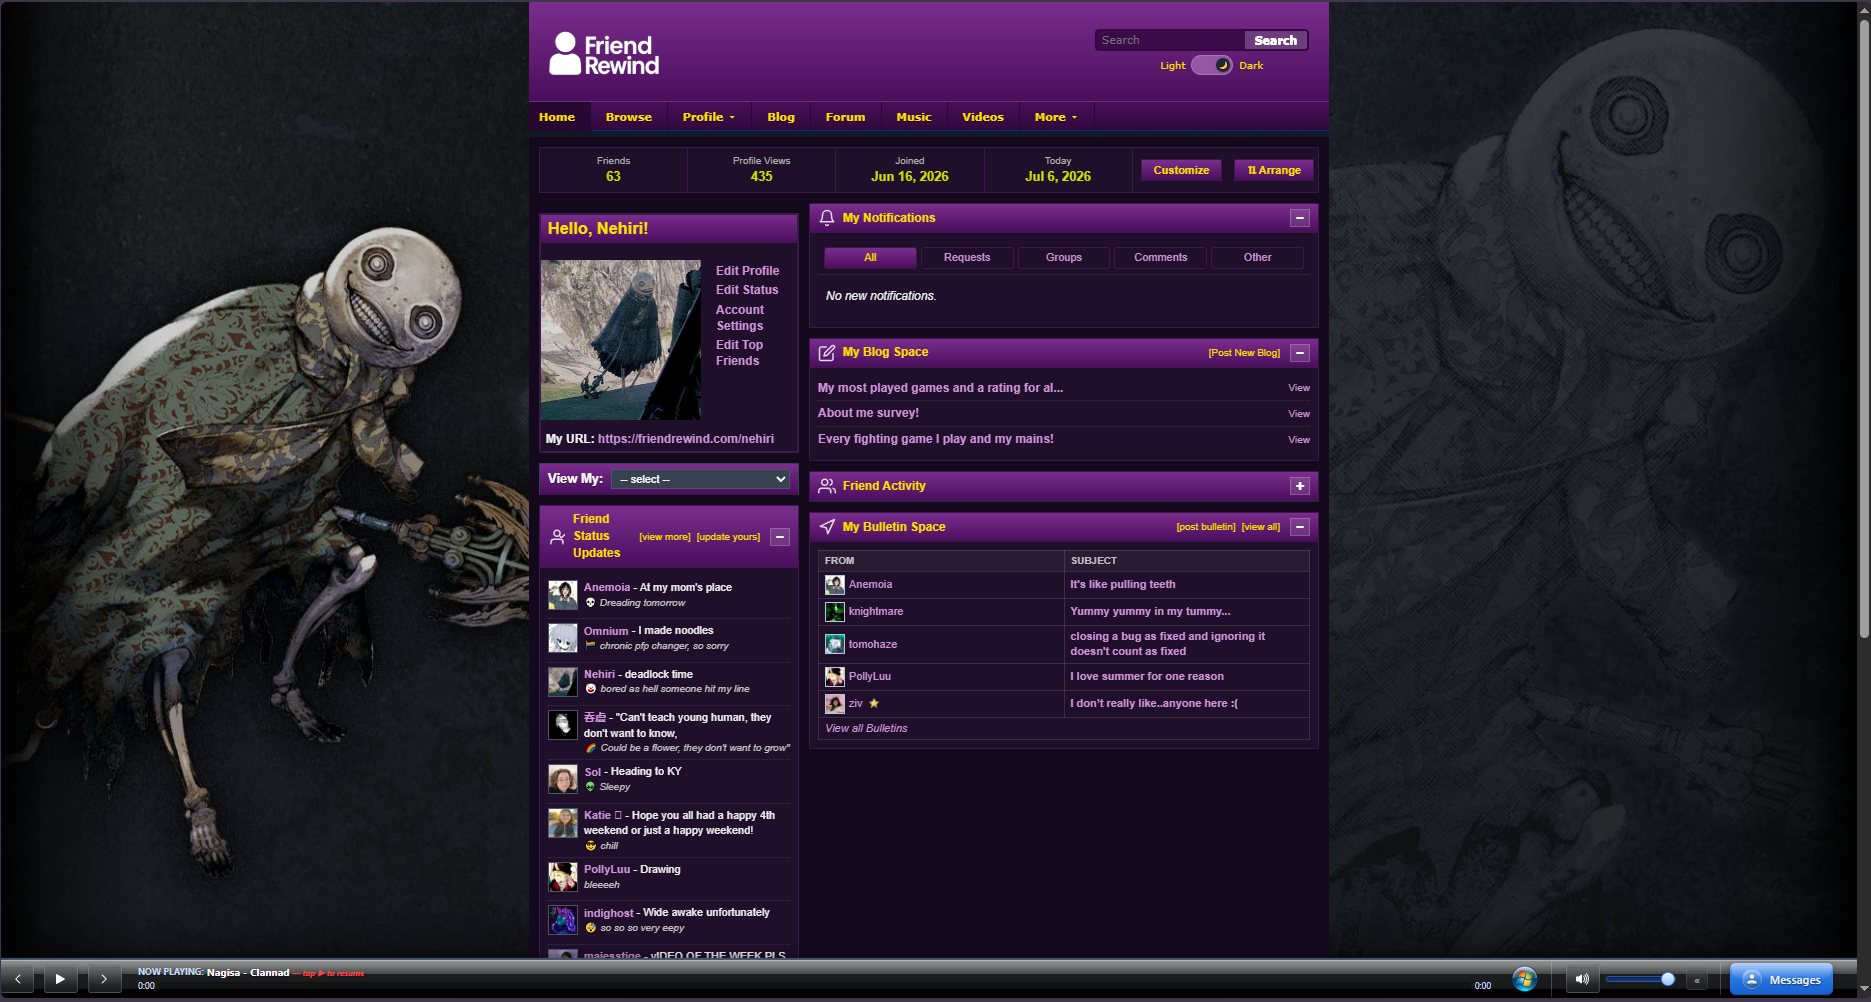This screenshot has width=1871, height=1002.
Task: Open the Browse nav item
Action: click(x=629, y=117)
